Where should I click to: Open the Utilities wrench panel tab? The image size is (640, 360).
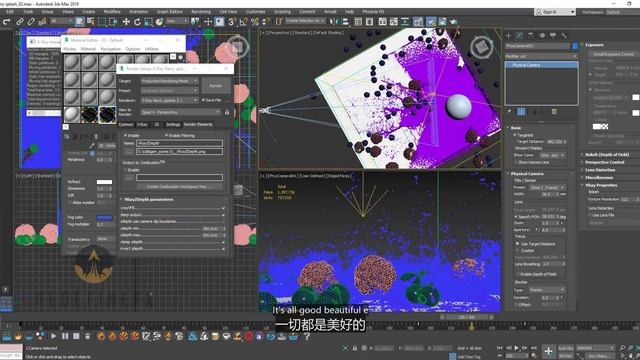point(564,36)
